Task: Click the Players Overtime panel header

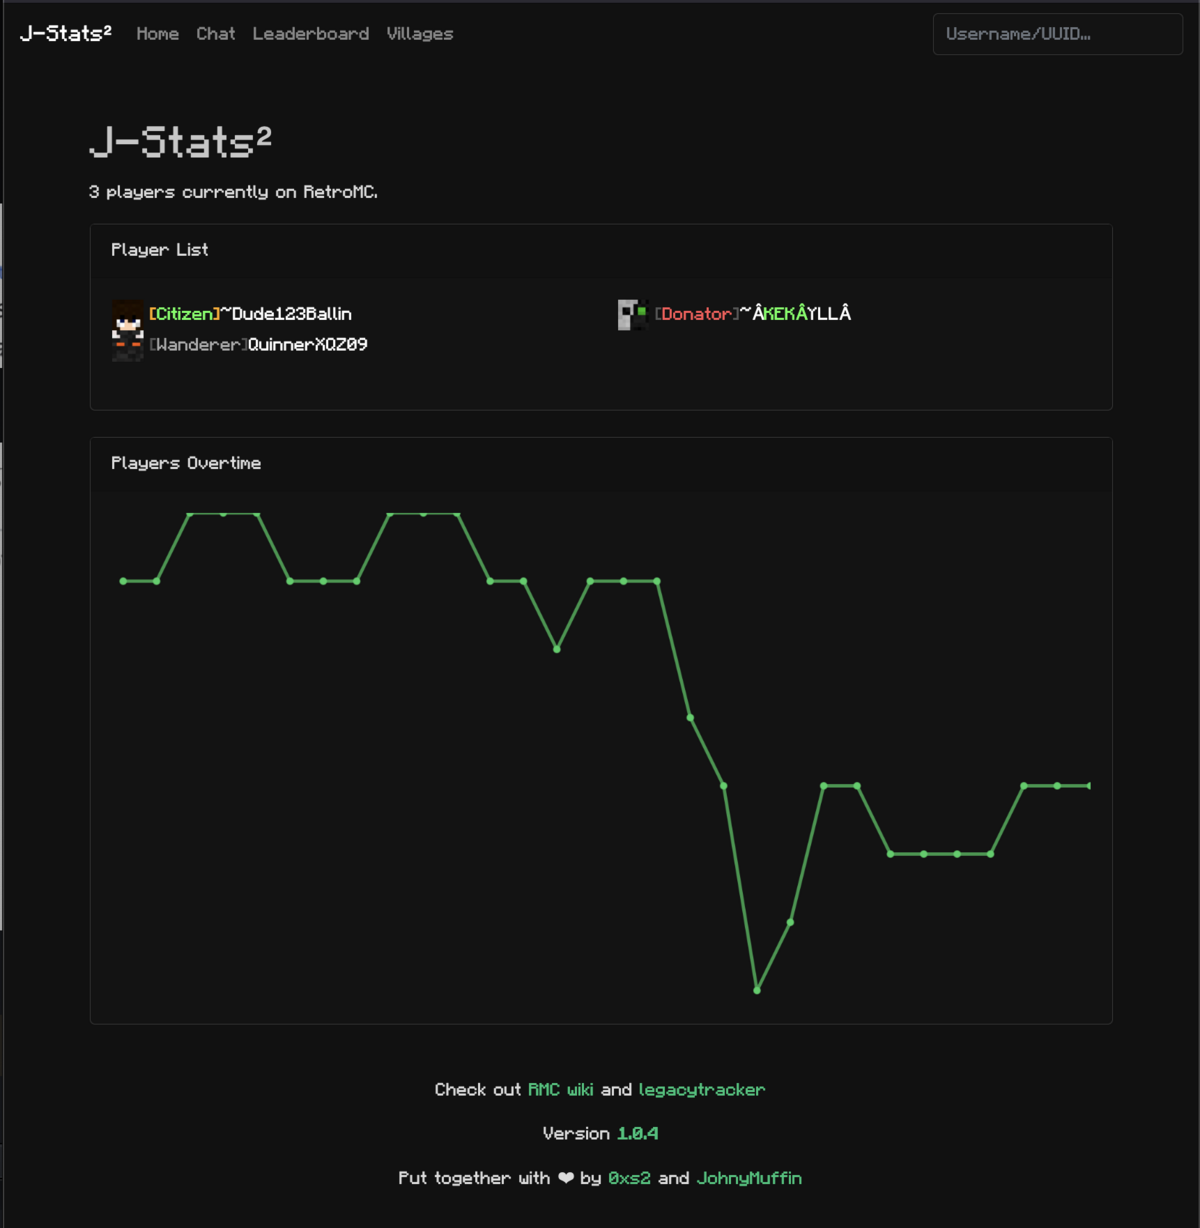Action: click(186, 463)
